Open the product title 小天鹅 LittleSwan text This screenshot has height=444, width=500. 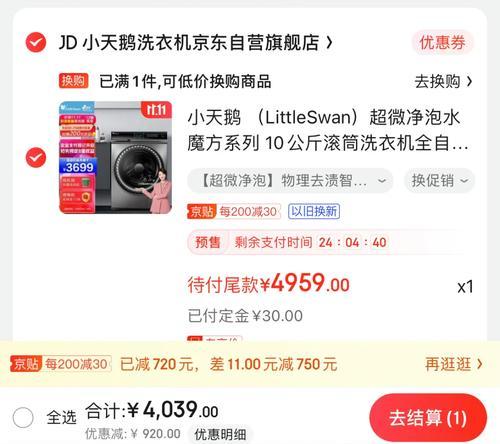pyautogui.click(x=328, y=130)
